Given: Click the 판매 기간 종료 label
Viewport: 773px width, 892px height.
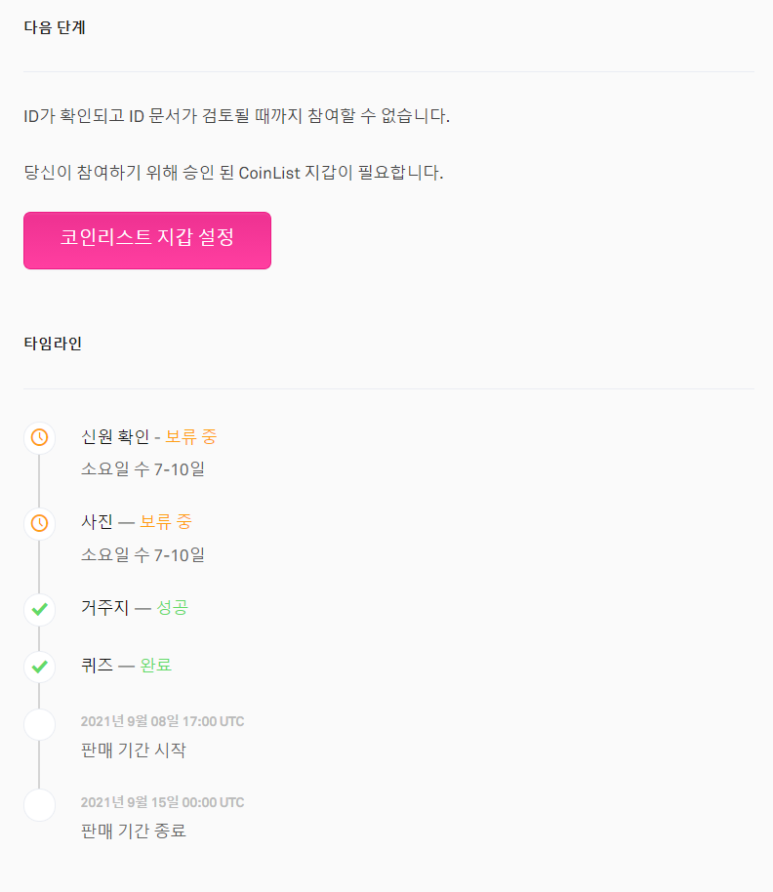Looking at the screenshot, I should point(133,831).
